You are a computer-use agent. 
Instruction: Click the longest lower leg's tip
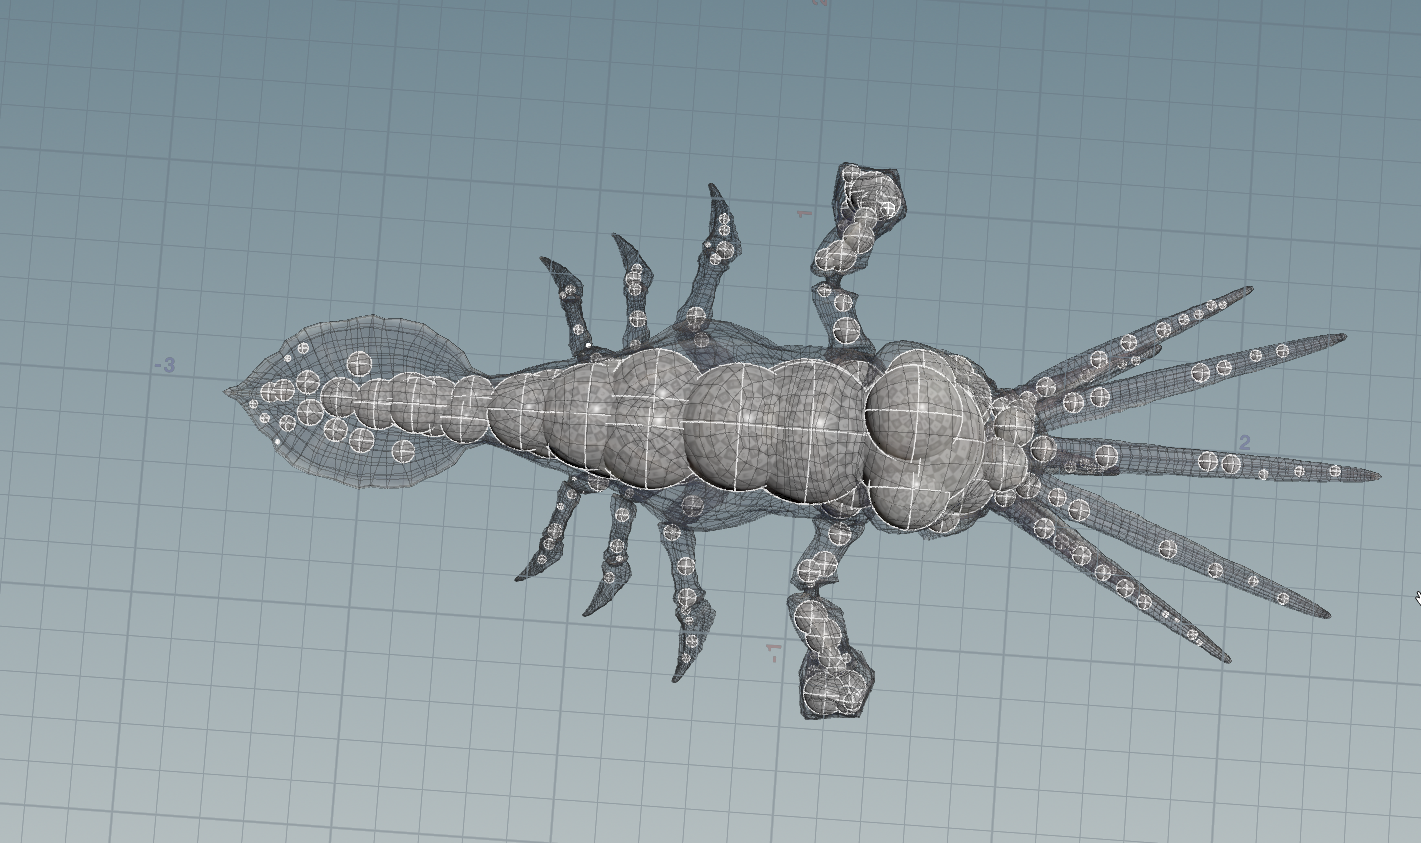tap(678, 678)
